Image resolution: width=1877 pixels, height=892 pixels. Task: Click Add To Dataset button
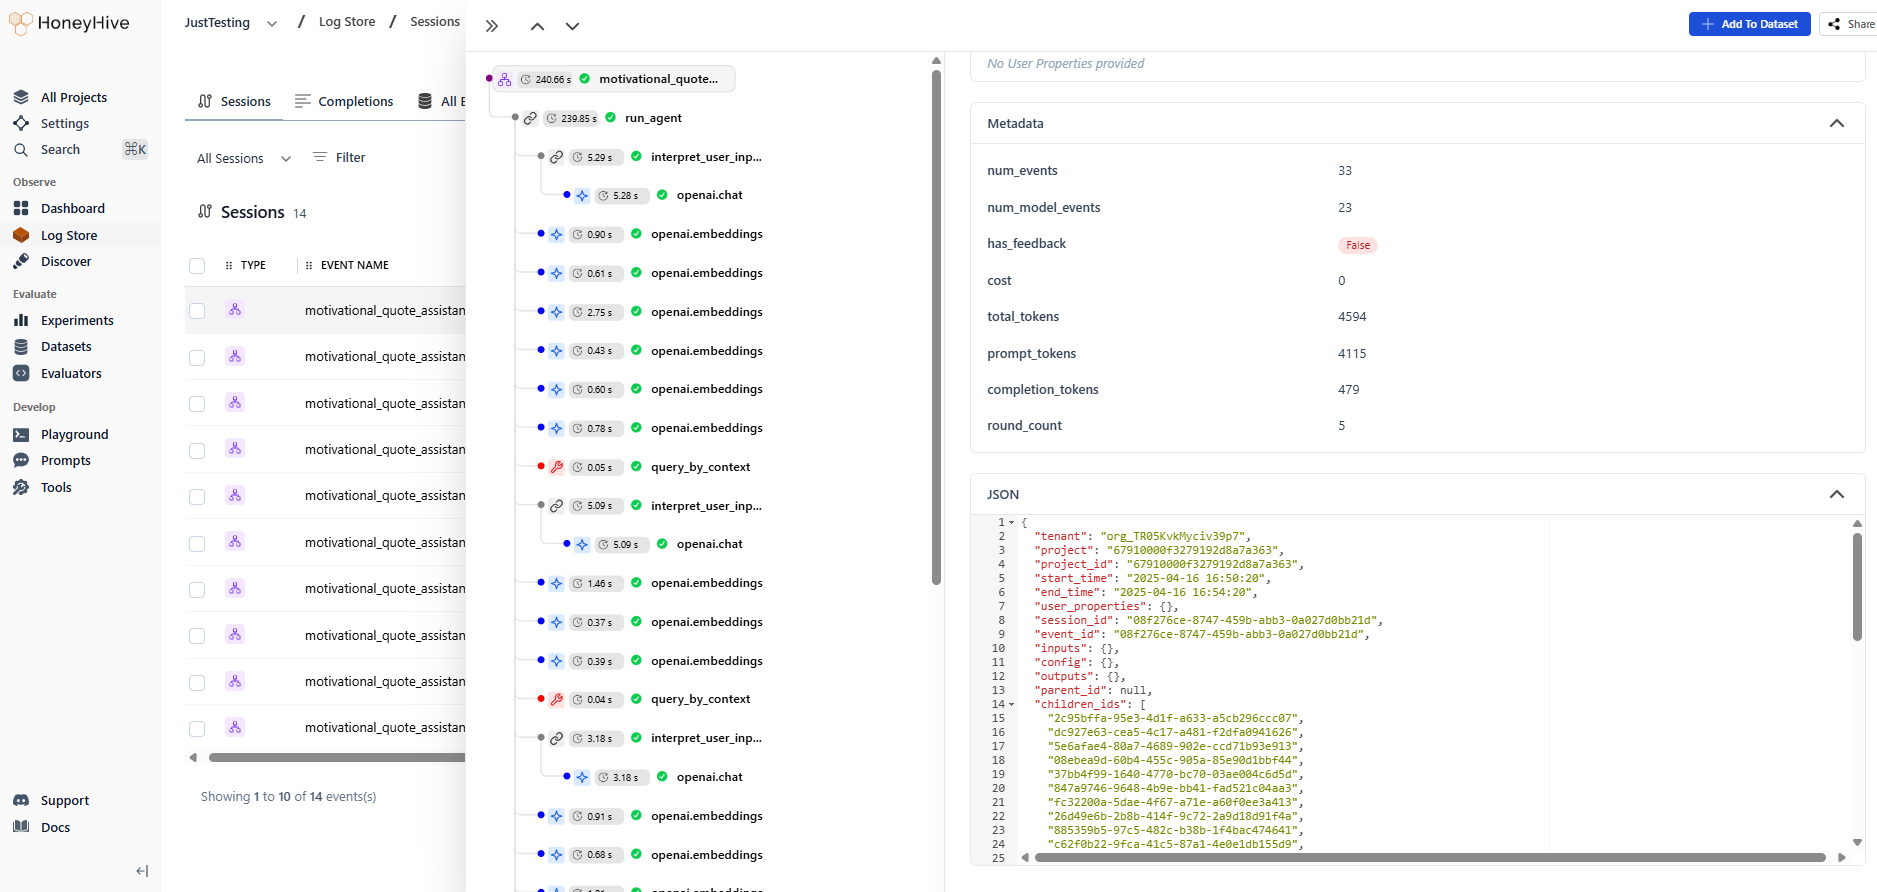click(1749, 24)
